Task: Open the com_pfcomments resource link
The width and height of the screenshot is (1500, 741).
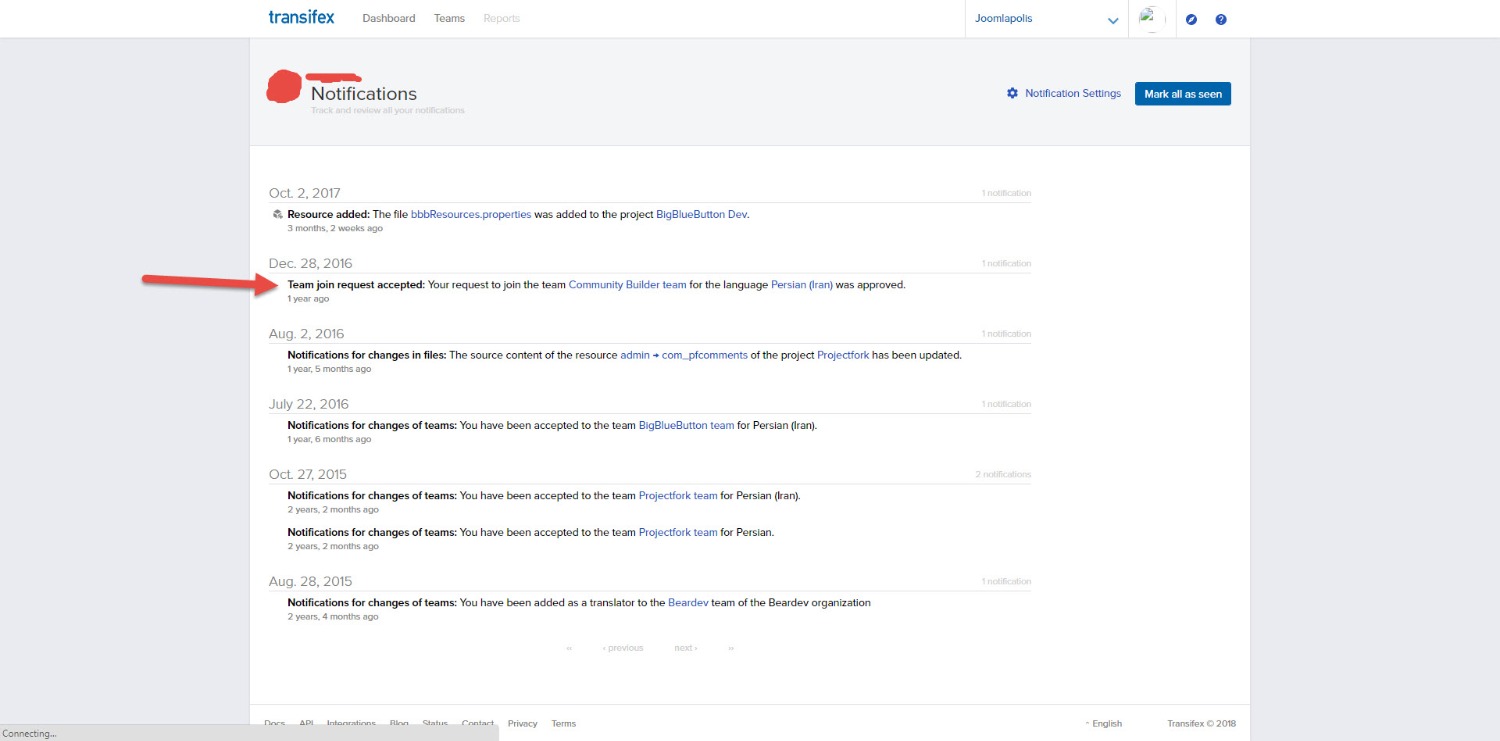Action: click(x=705, y=355)
